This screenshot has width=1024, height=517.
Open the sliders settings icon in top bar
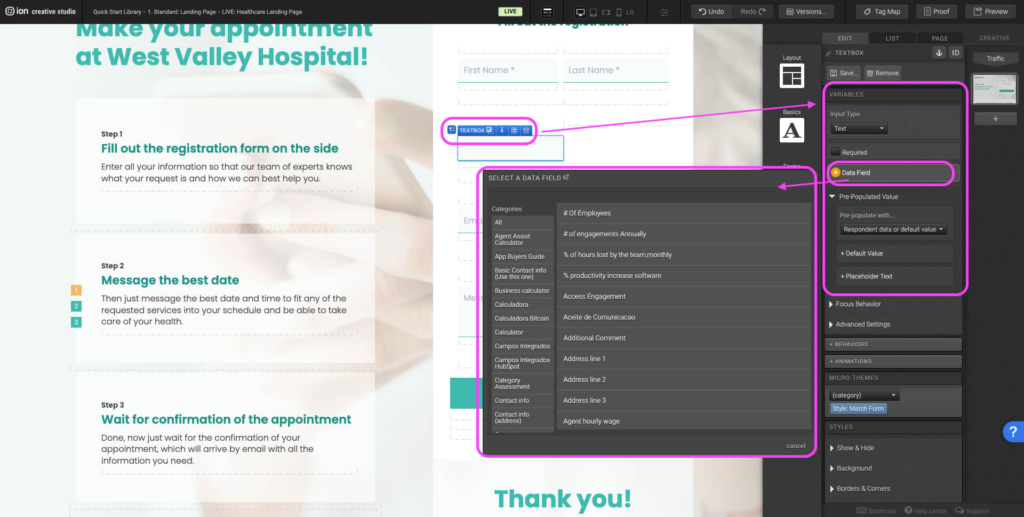(664, 12)
